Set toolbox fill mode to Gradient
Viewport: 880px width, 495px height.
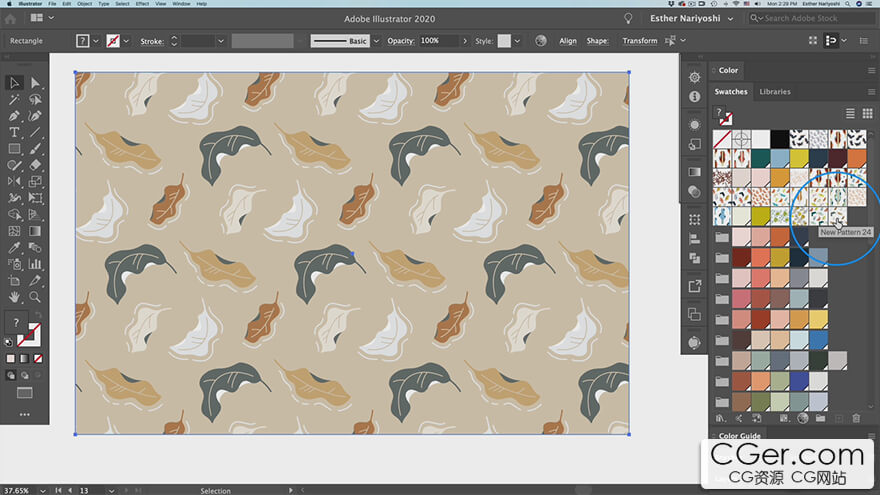pos(24,359)
